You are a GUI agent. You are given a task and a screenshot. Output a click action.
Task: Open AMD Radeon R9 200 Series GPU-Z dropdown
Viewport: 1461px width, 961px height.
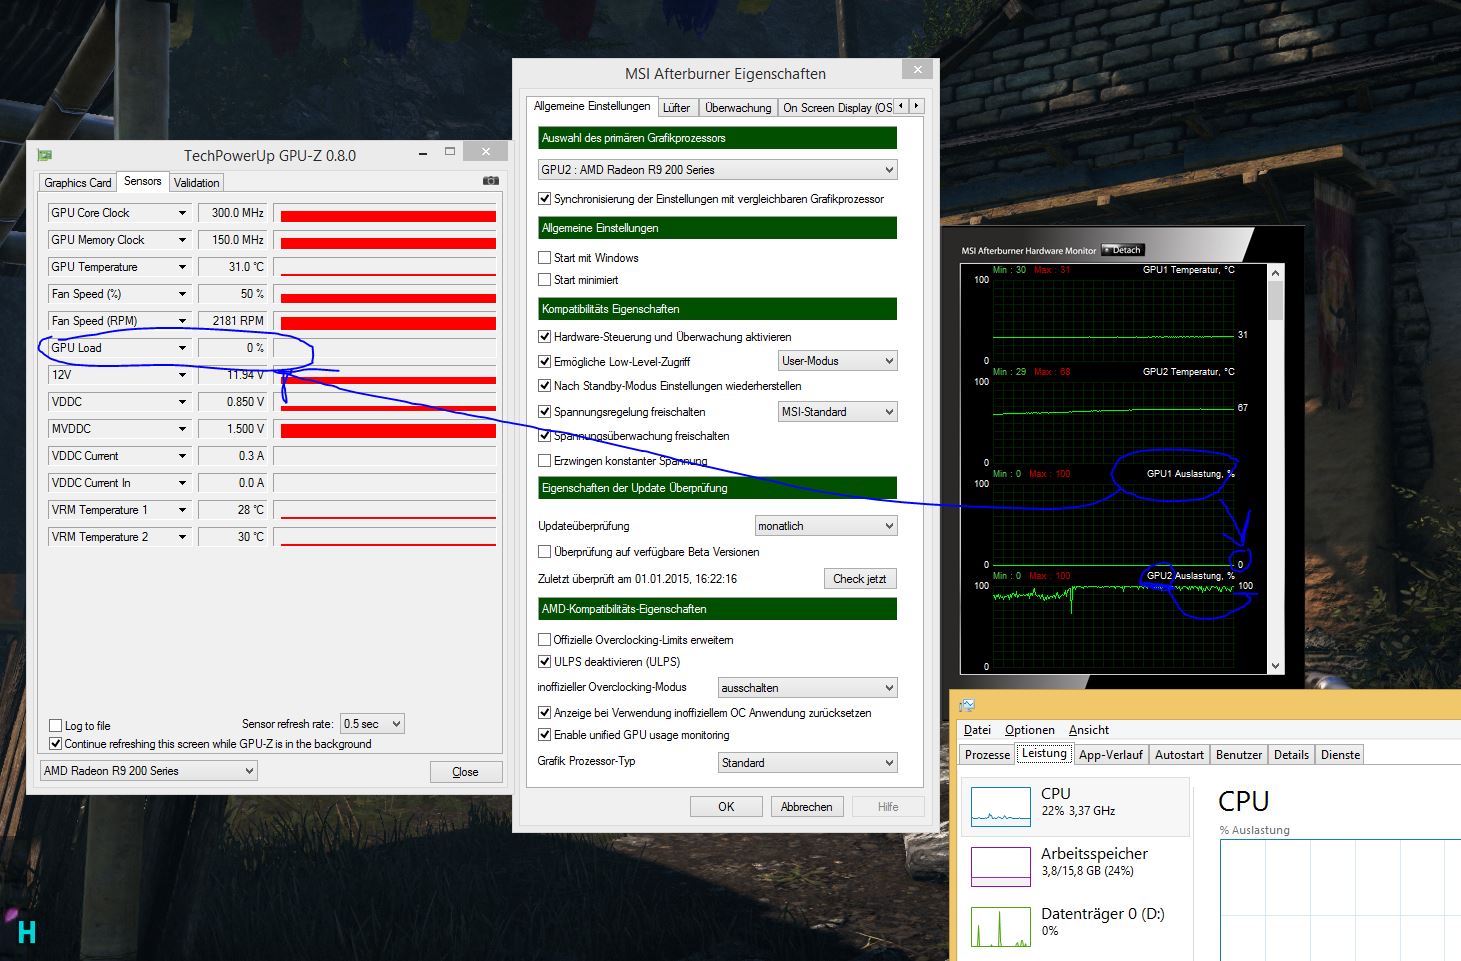[x=149, y=771]
